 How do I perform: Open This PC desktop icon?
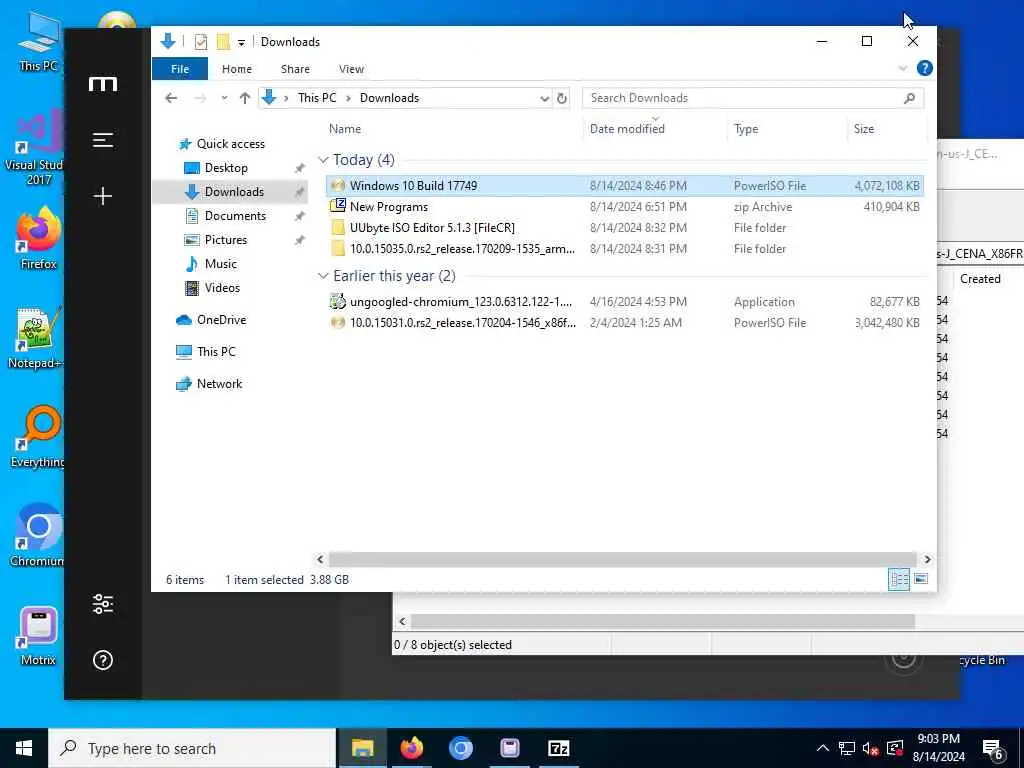click(x=38, y=43)
